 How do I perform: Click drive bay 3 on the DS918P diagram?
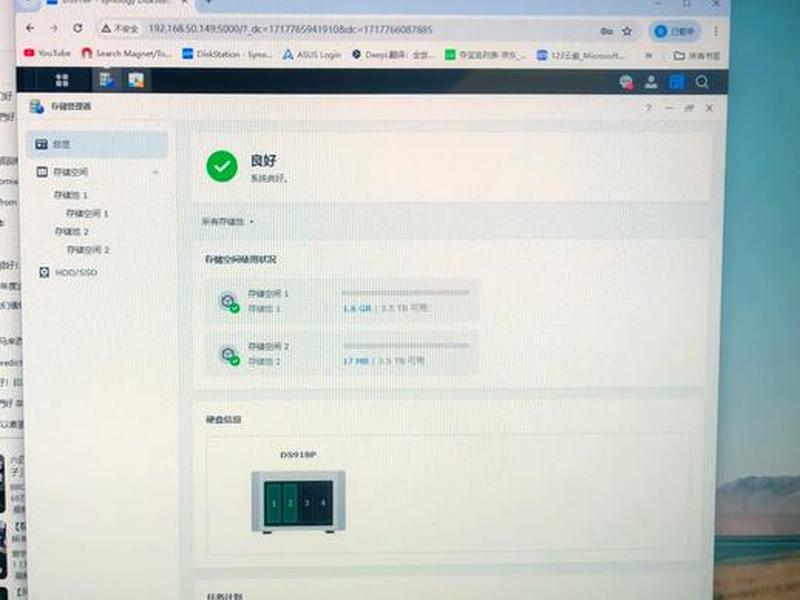point(307,504)
